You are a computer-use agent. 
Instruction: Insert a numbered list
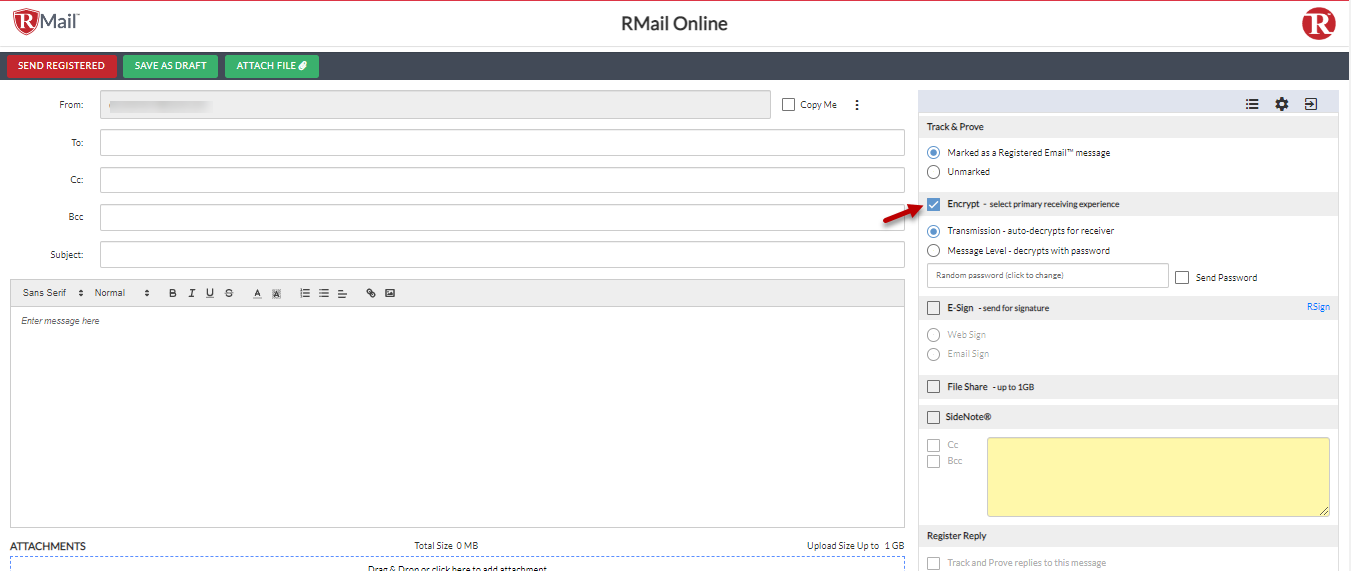click(x=305, y=293)
